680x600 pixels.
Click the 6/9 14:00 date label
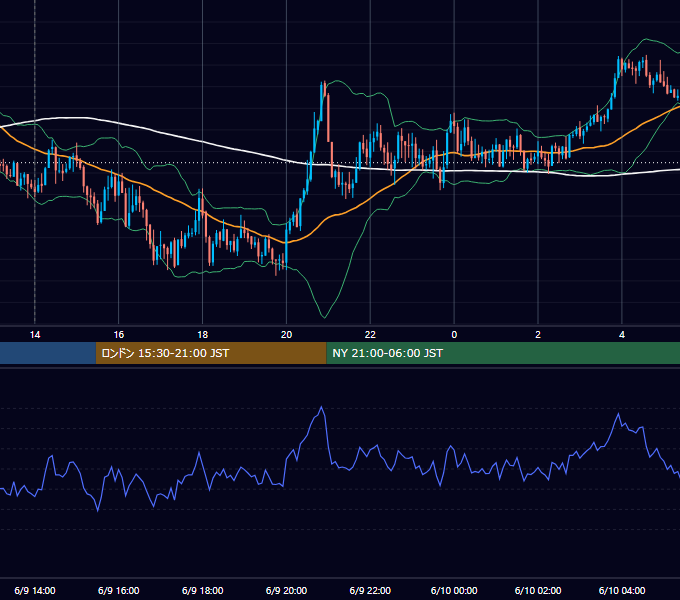point(35,590)
